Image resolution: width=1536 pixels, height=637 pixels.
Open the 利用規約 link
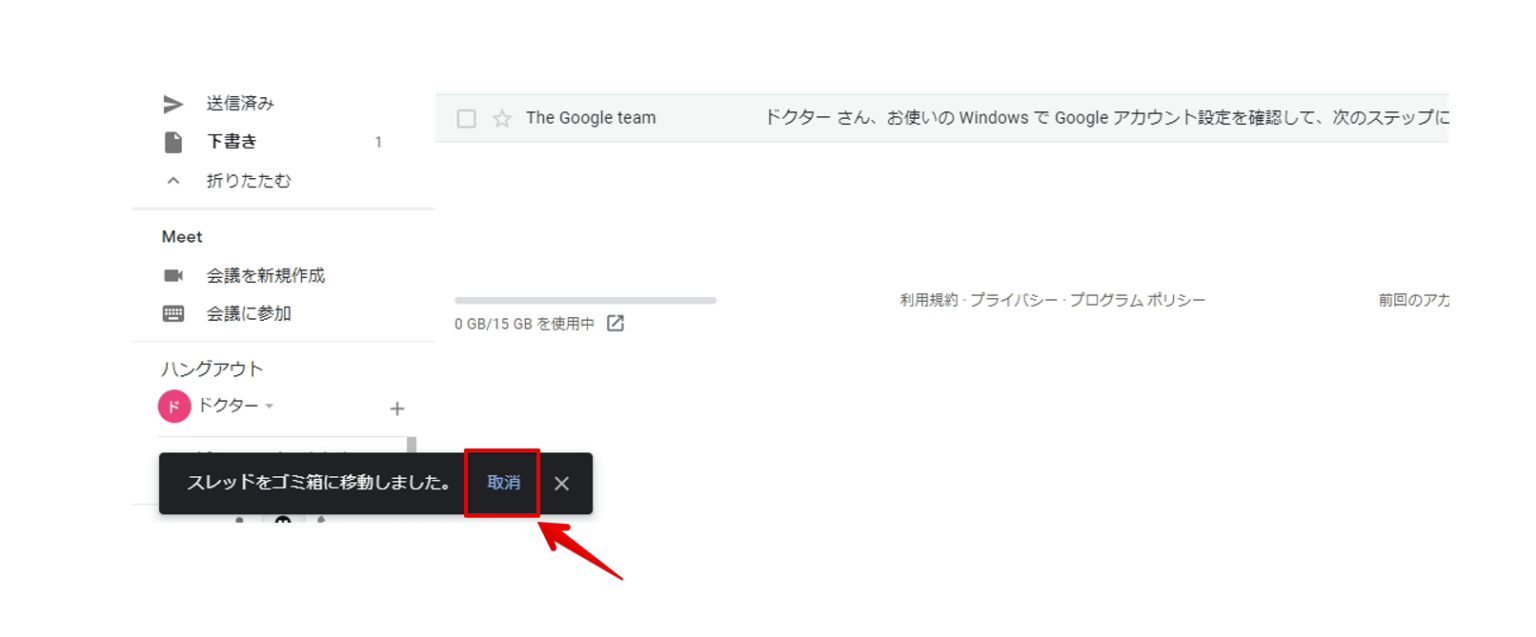click(x=928, y=300)
